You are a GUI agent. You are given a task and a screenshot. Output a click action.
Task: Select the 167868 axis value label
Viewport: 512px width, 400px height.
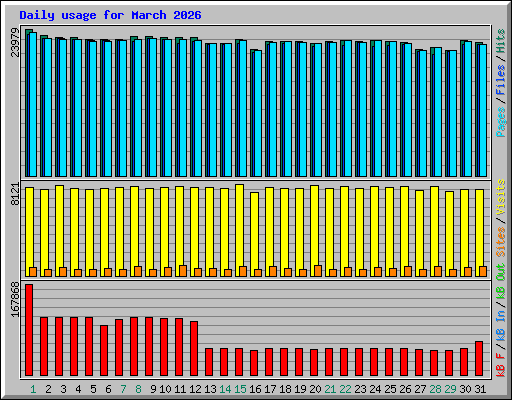15,299
